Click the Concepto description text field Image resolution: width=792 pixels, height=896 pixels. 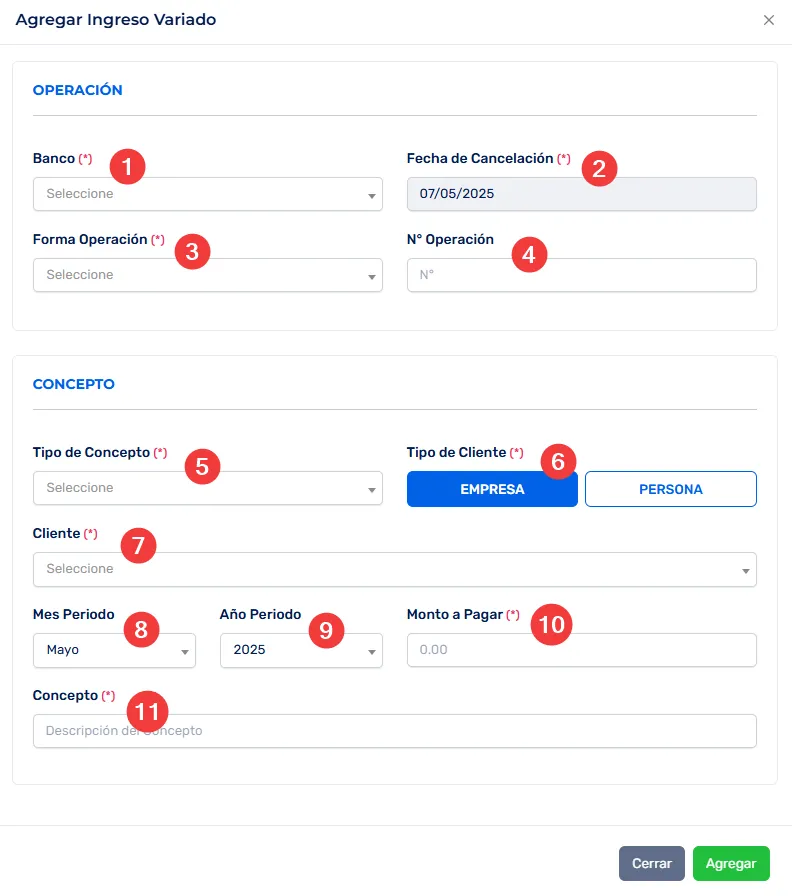pyautogui.click(x=394, y=731)
